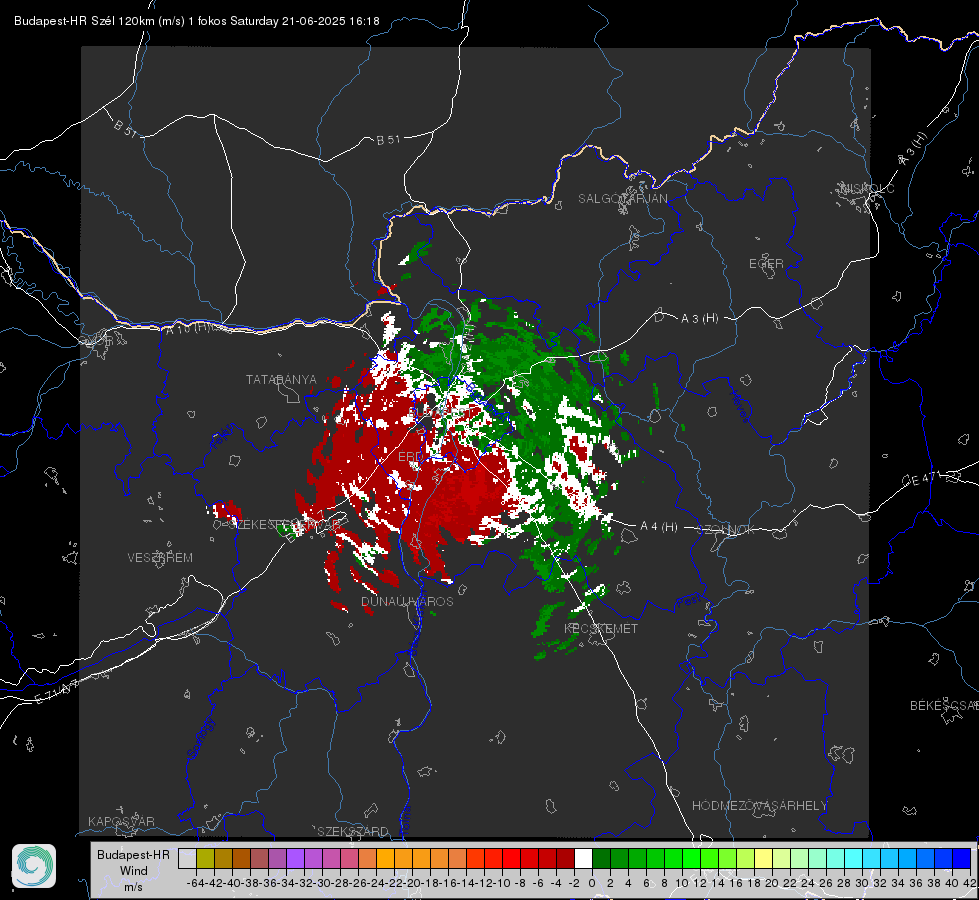The width and height of the screenshot is (979, 900).
Task: Click the BÉKÉSCSABA label at the map edge
Action: tap(944, 705)
